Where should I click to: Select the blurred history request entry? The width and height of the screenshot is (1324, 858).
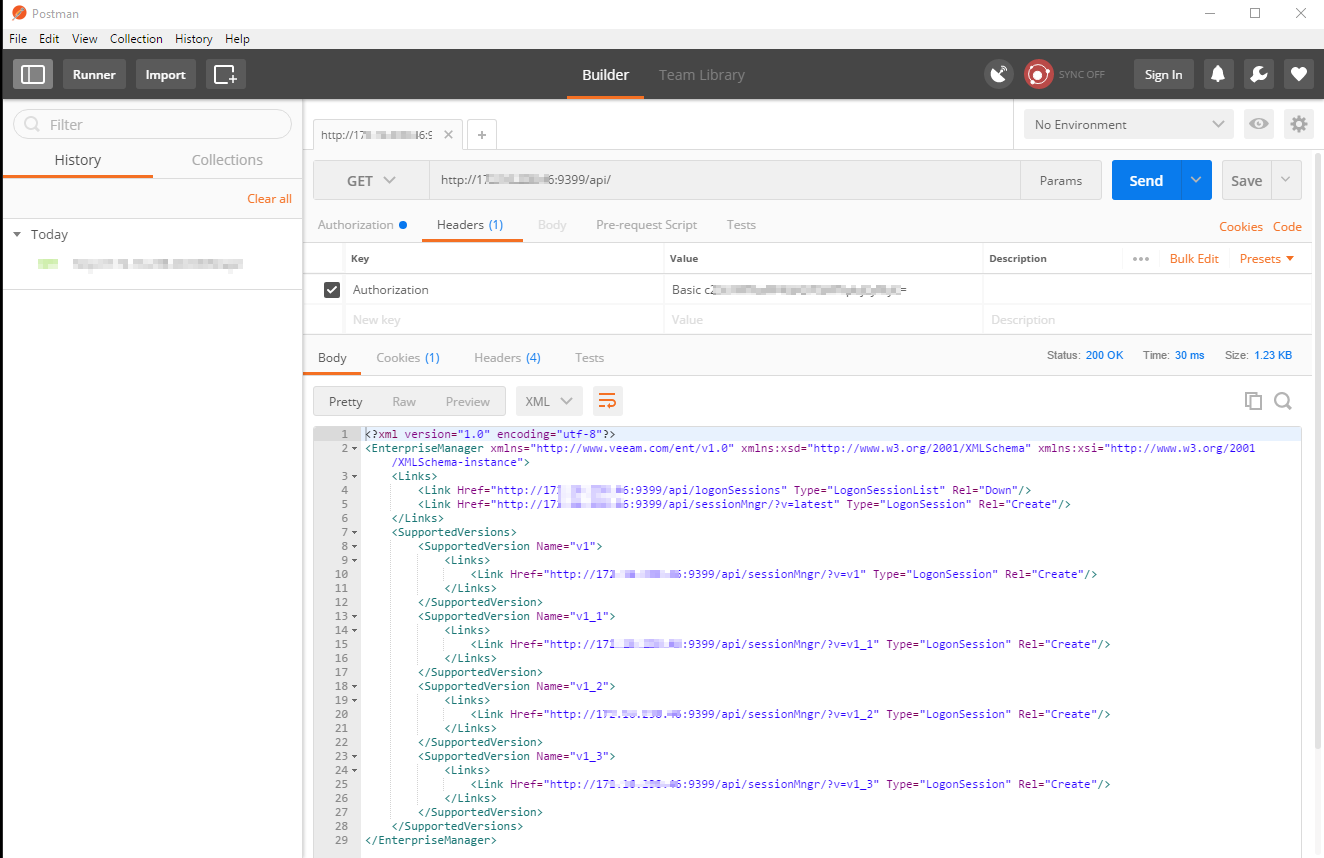click(152, 265)
